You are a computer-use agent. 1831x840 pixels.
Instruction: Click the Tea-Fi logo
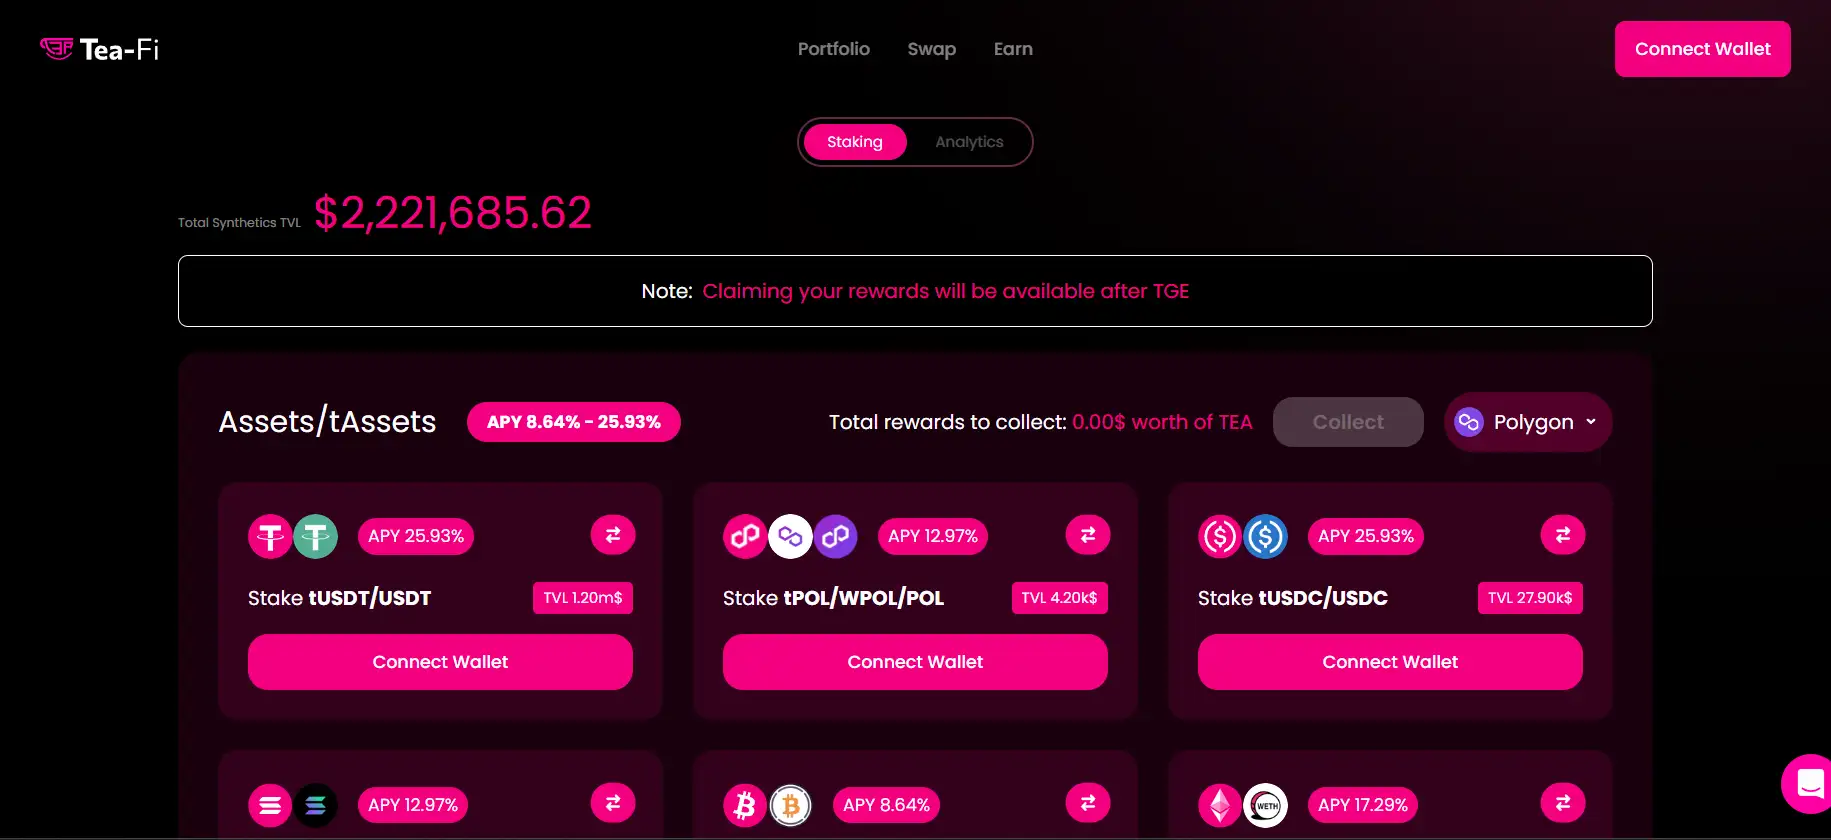coord(100,49)
